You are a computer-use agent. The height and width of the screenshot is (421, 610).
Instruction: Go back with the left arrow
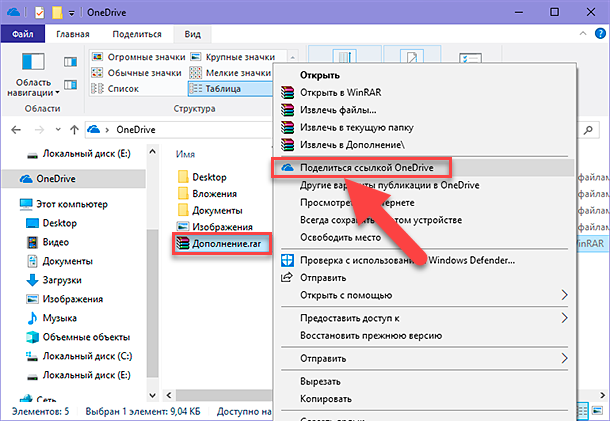click(x=16, y=130)
